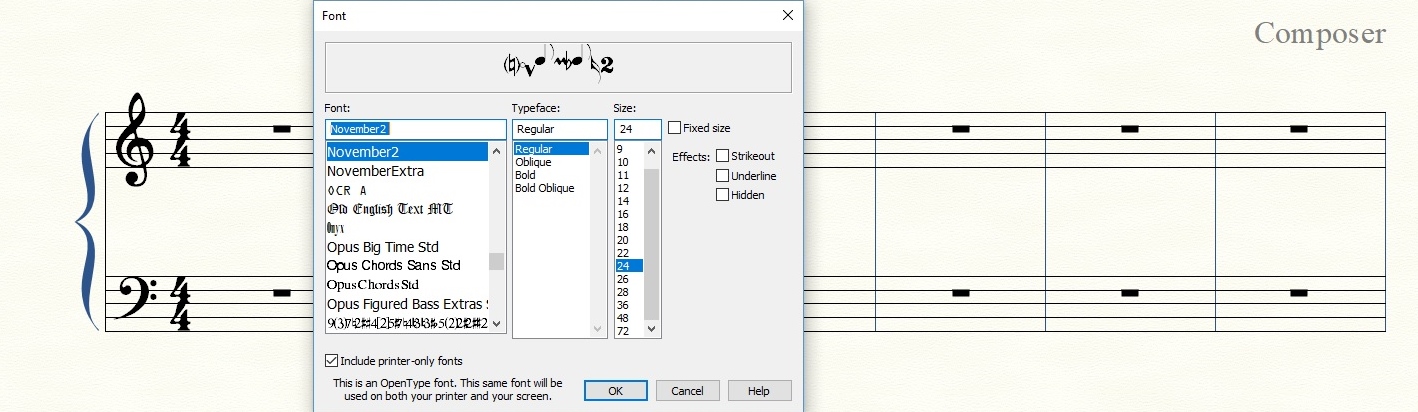The height and width of the screenshot is (412, 1418).
Task: Click the blue brace joining the staves
Action: 89,222
